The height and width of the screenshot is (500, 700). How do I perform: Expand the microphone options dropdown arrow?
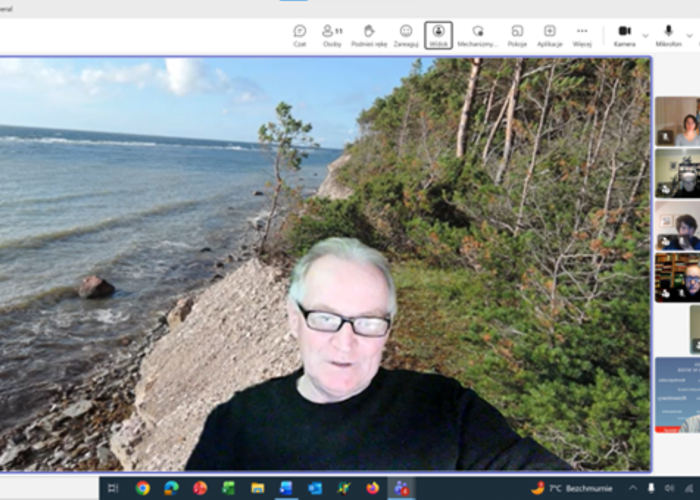tap(688, 35)
